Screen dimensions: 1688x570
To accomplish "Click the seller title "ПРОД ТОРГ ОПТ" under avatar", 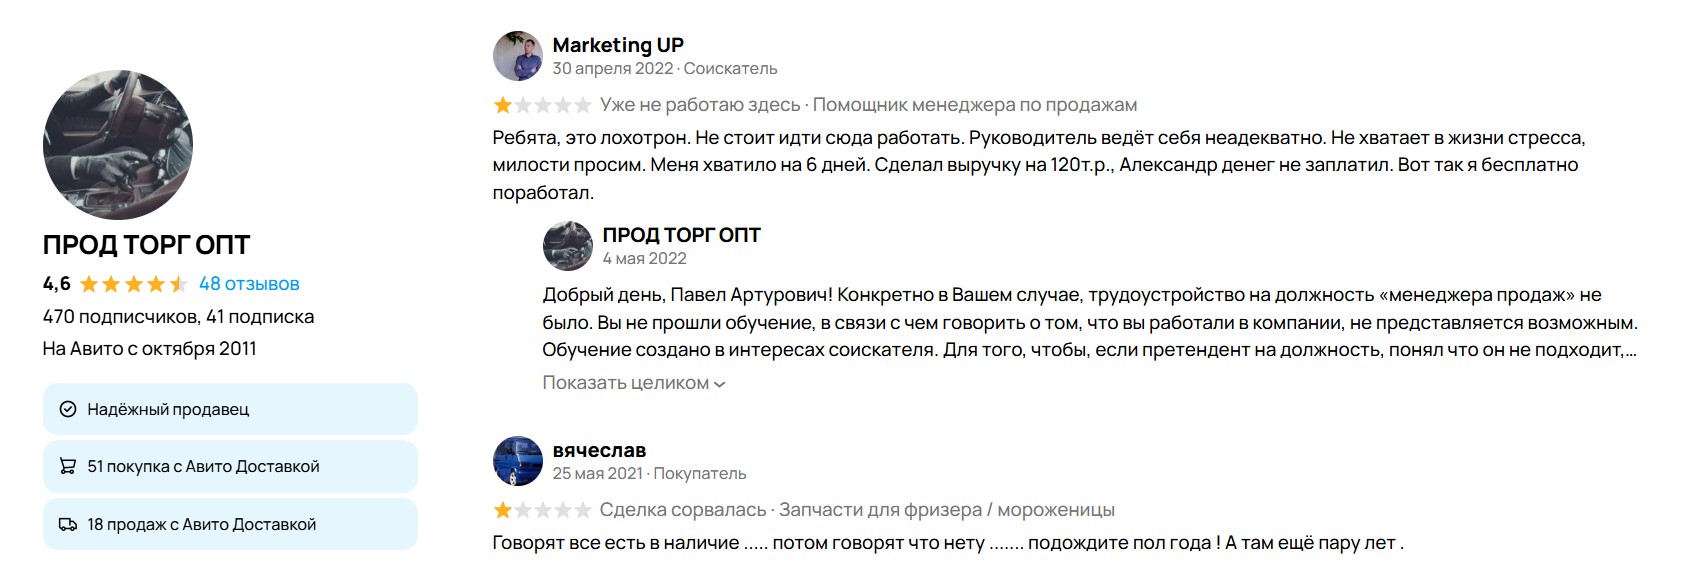I will coord(146,245).
